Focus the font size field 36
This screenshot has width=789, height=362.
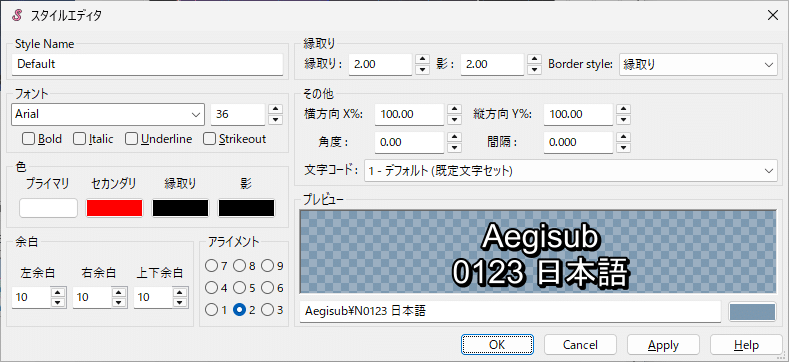pos(238,115)
